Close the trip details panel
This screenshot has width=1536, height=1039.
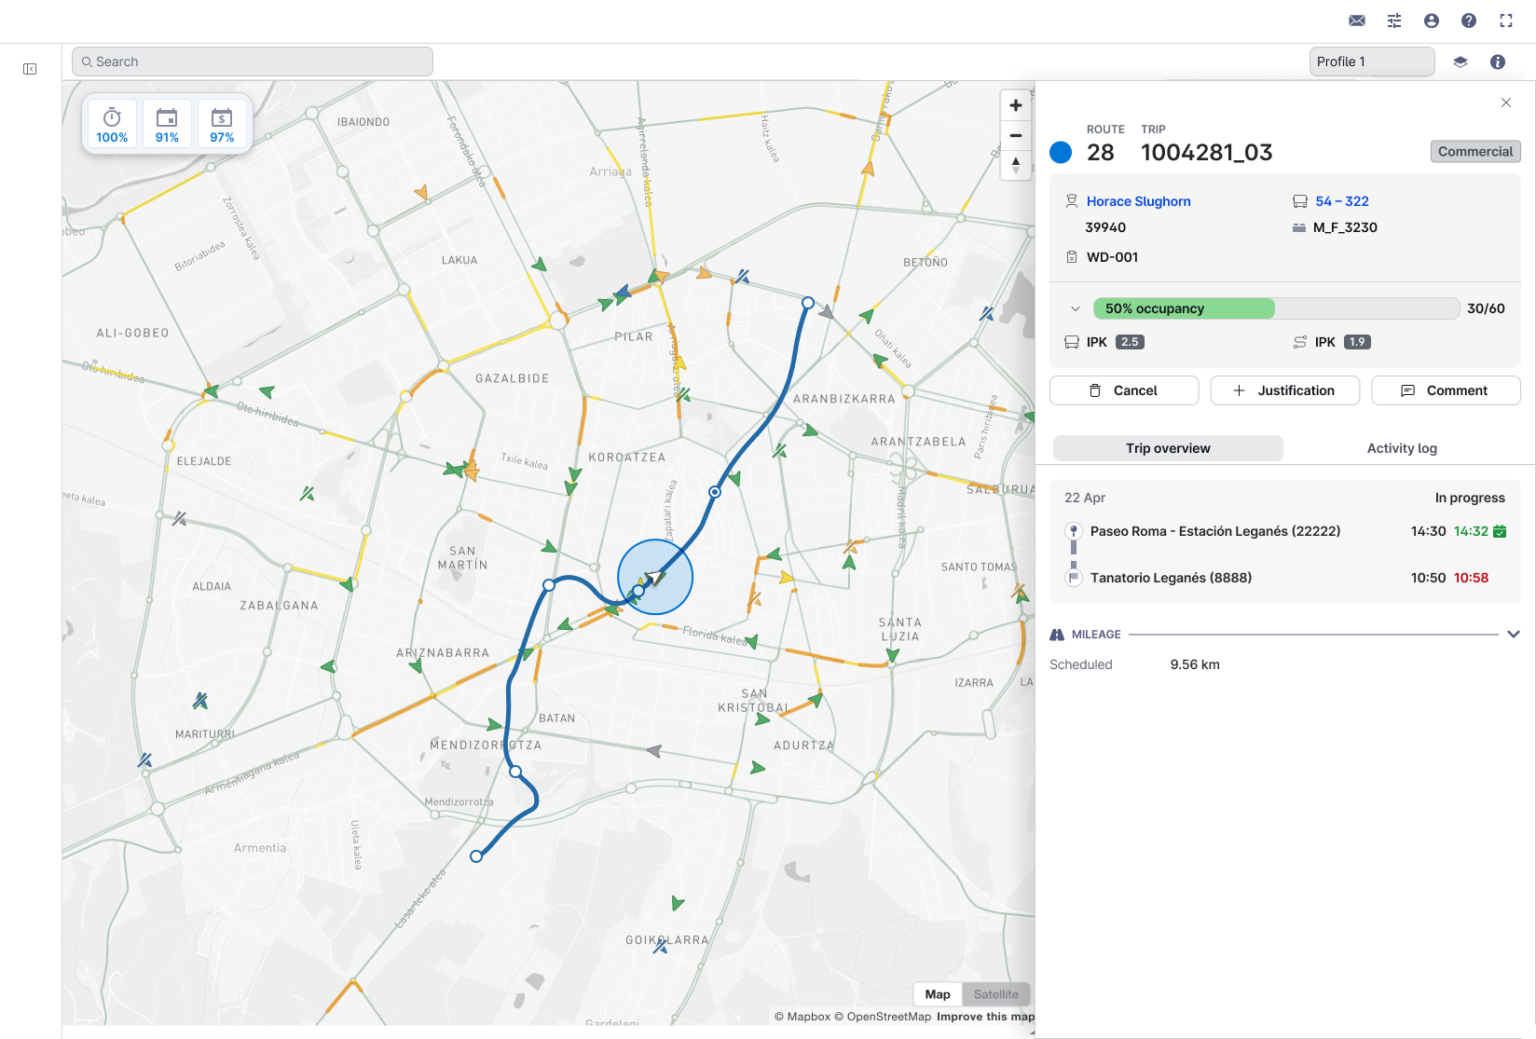[1506, 103]
